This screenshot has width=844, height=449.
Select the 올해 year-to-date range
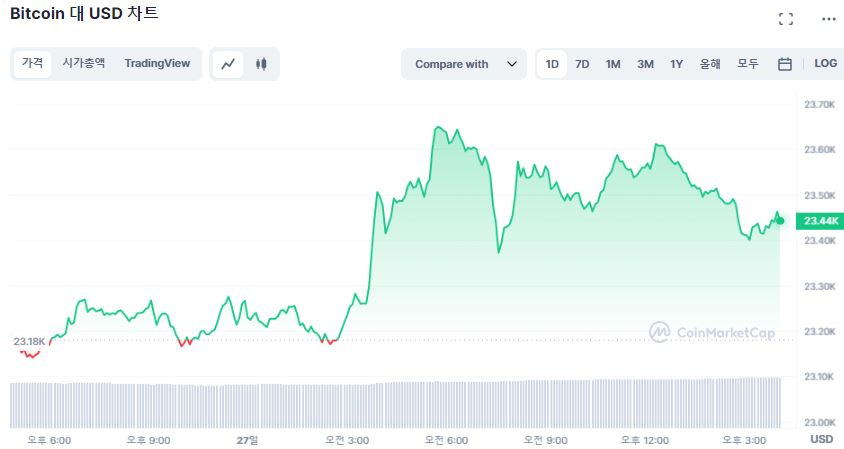click(710, 64)
